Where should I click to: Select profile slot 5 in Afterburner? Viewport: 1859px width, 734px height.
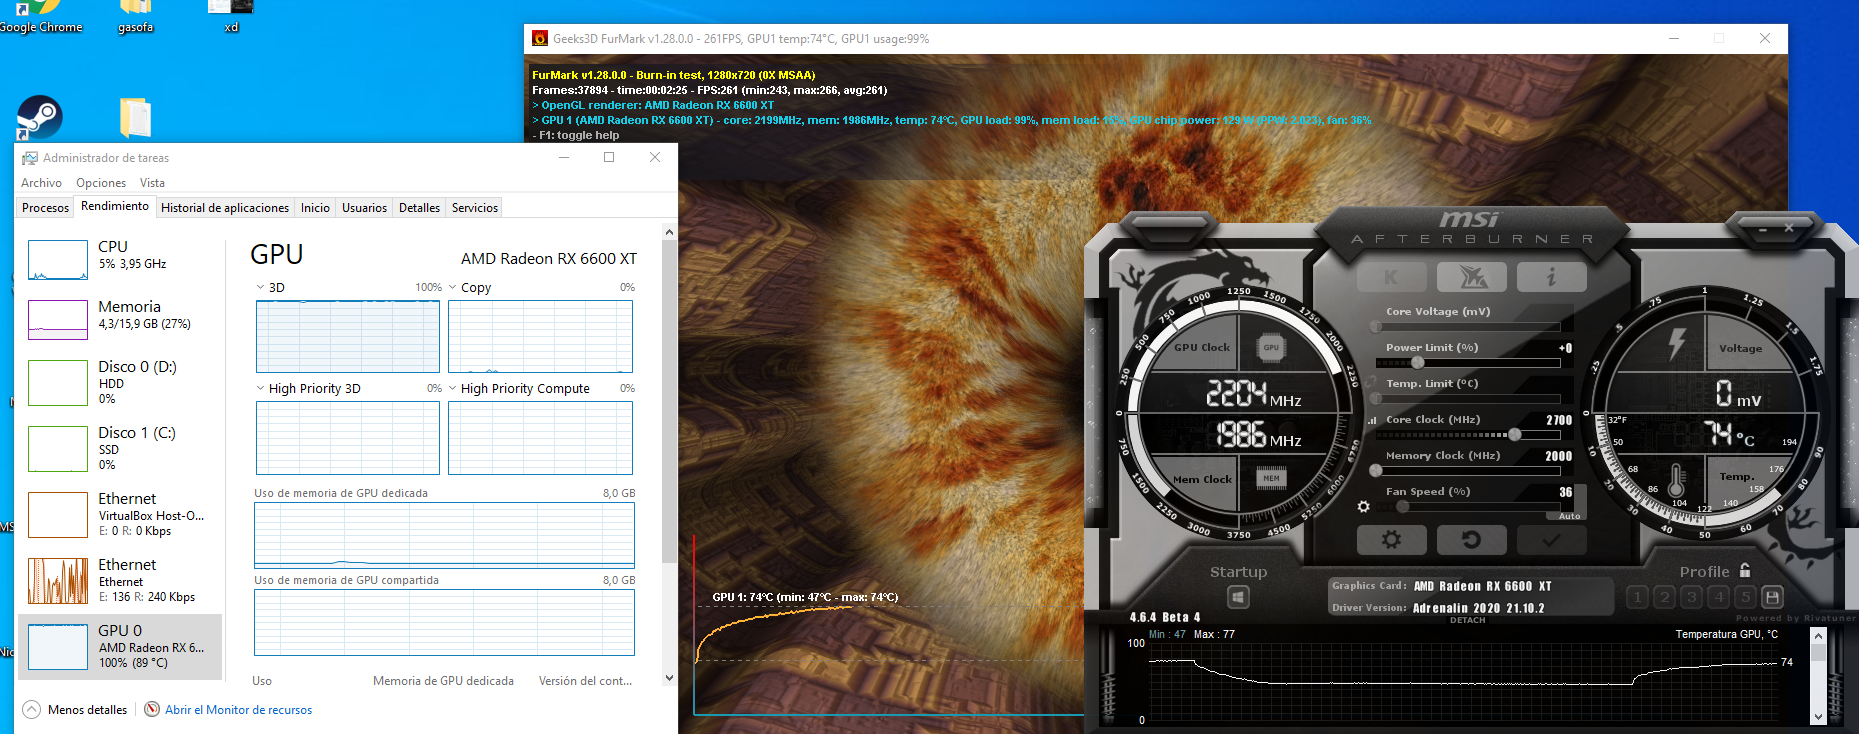[1745, 597]
